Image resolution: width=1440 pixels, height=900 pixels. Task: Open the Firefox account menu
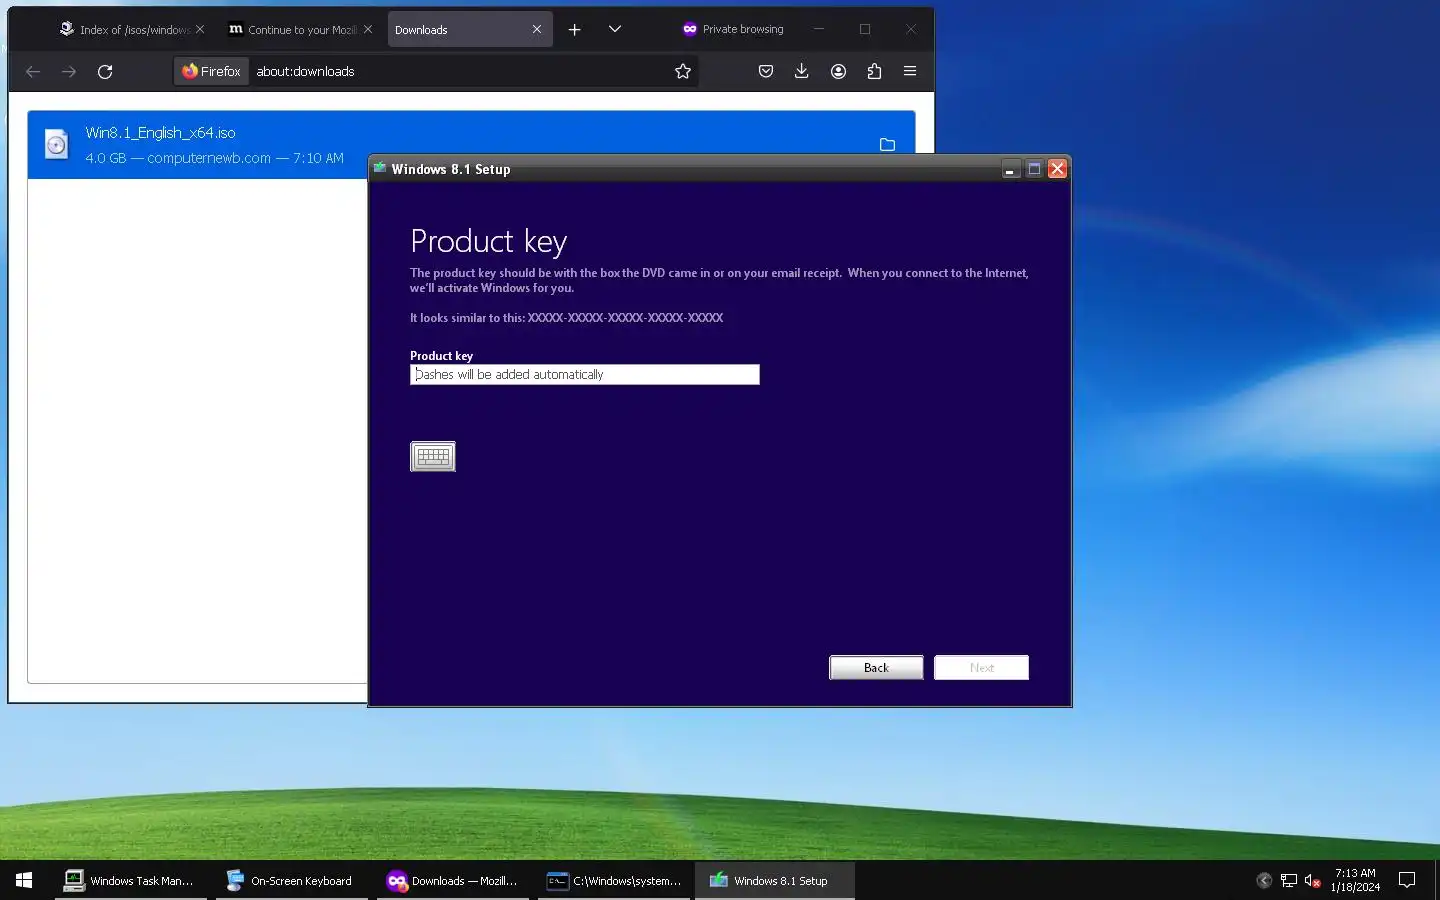click(838, 71)
